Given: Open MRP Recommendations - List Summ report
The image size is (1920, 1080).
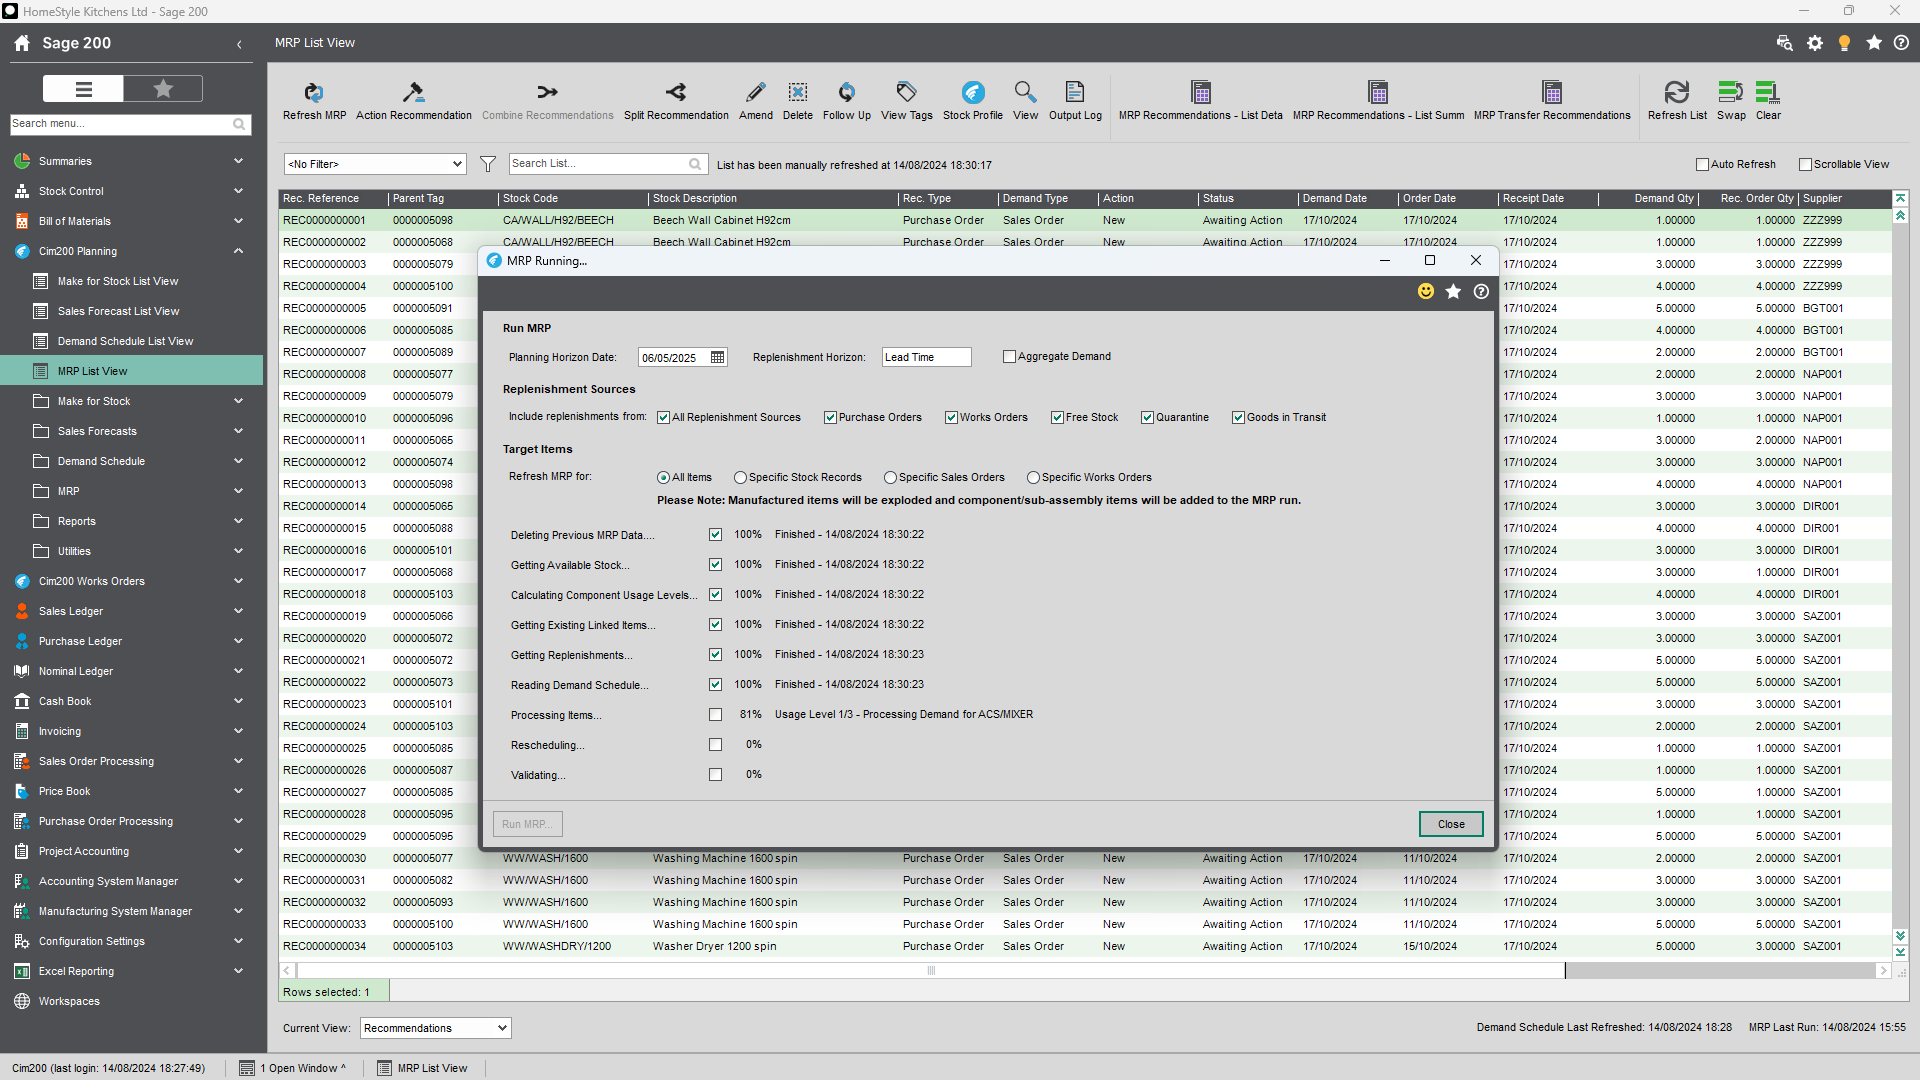Looking at the screenshot, I should (x=1378, y=92).
